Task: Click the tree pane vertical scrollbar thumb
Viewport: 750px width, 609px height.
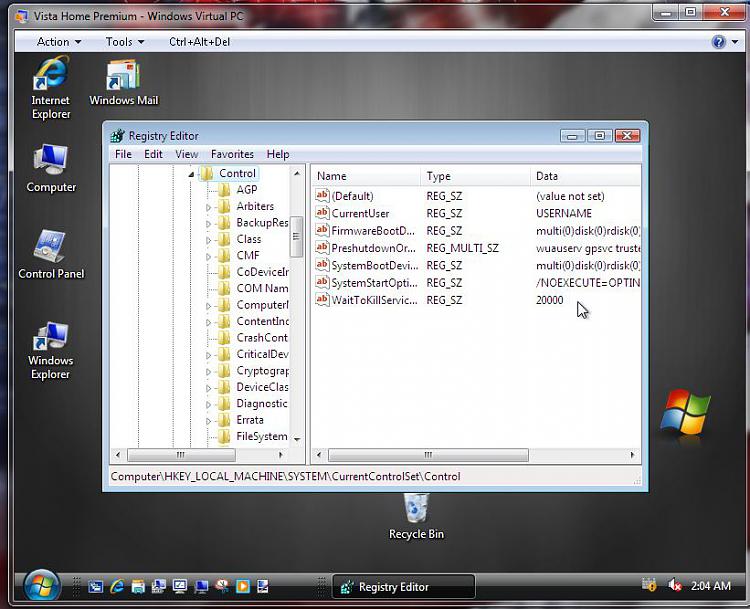Action: (297, 236)
